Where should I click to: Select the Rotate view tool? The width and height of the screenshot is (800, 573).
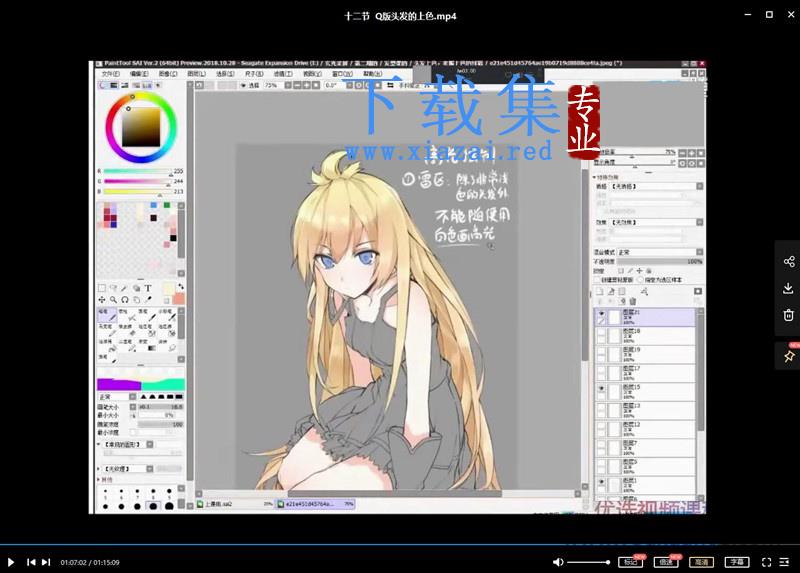coord(124,300)
